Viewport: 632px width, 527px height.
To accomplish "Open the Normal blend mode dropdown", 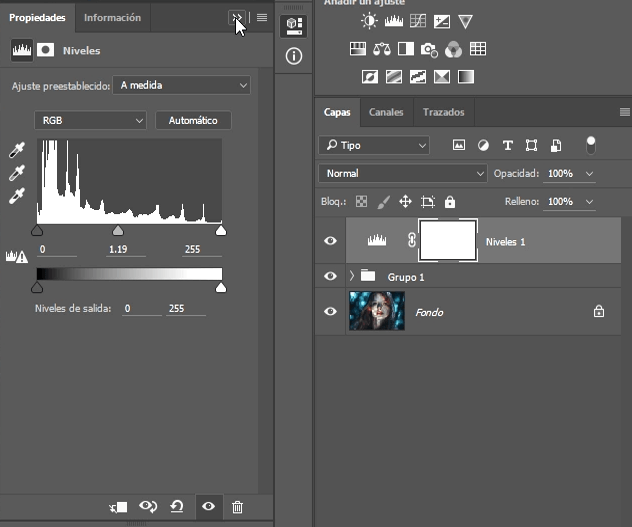I will point(403,173).
